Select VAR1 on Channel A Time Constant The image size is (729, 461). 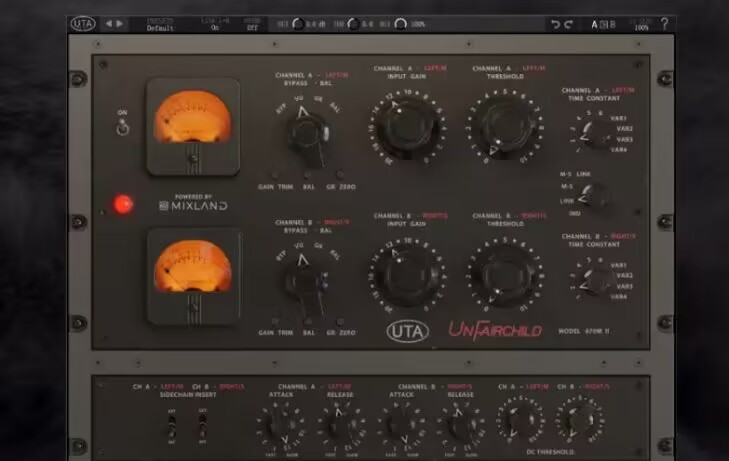pos(618,119)
